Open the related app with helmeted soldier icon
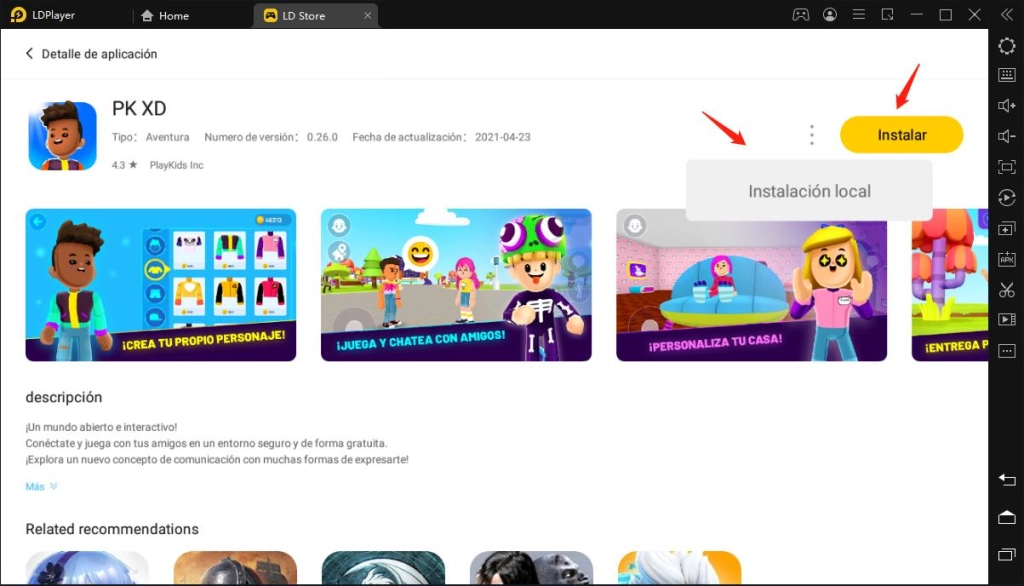 click(x=235, y=568)
